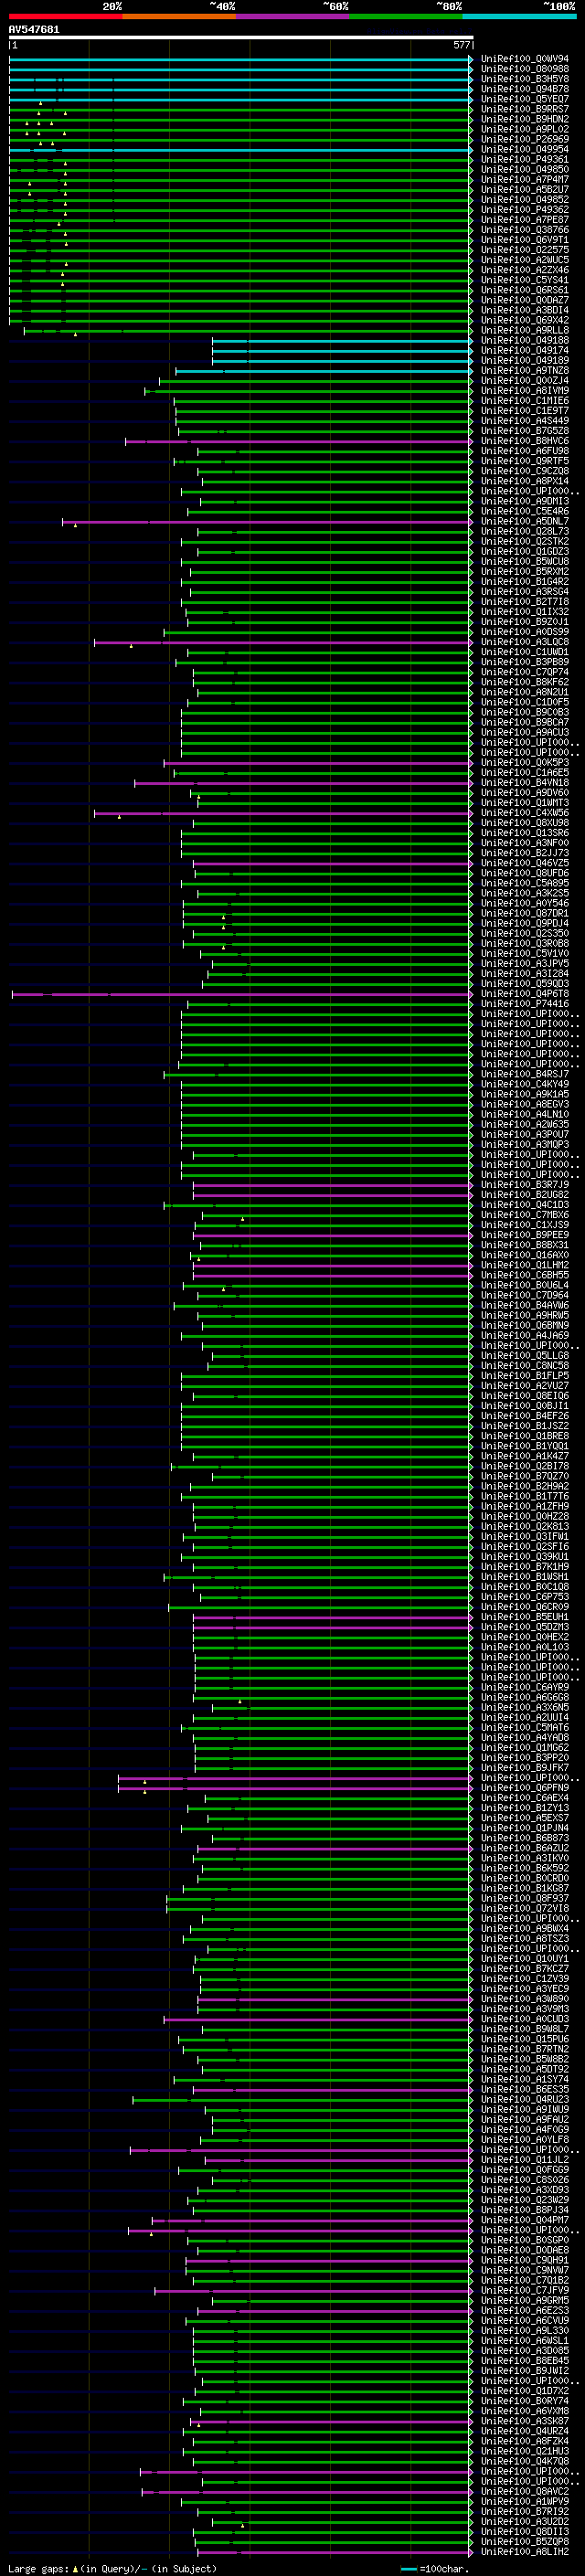Select hit UniRef100_Q94B78

click(x=524, y=89)
